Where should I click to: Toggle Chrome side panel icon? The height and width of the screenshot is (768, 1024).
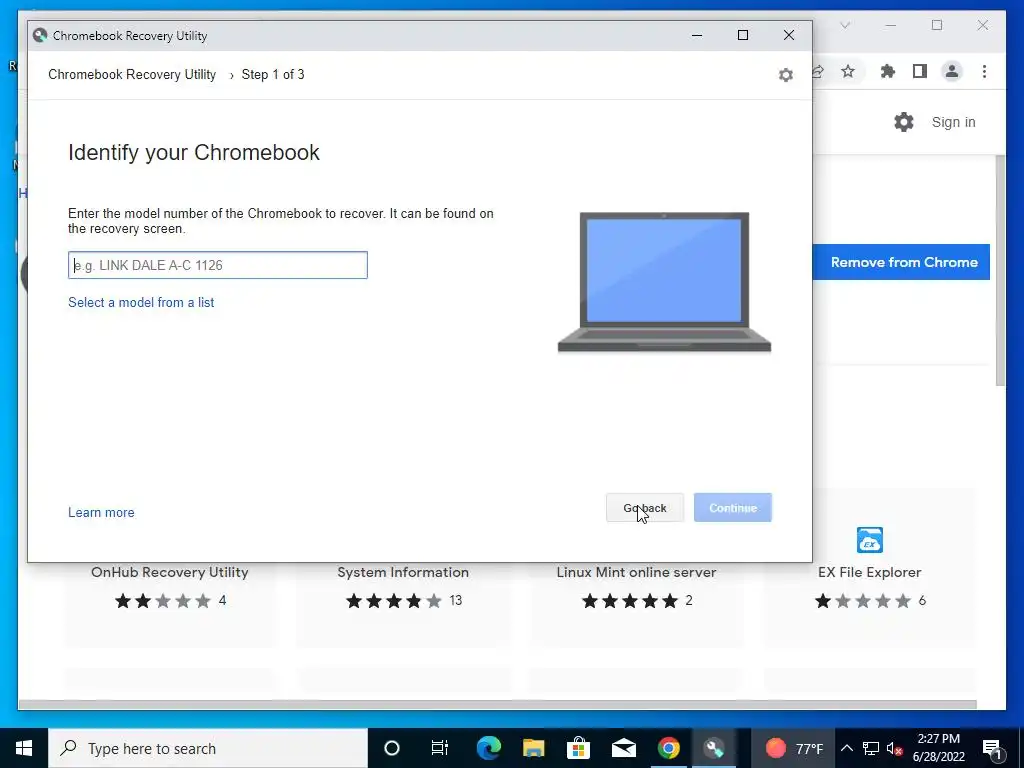[920, 71]
